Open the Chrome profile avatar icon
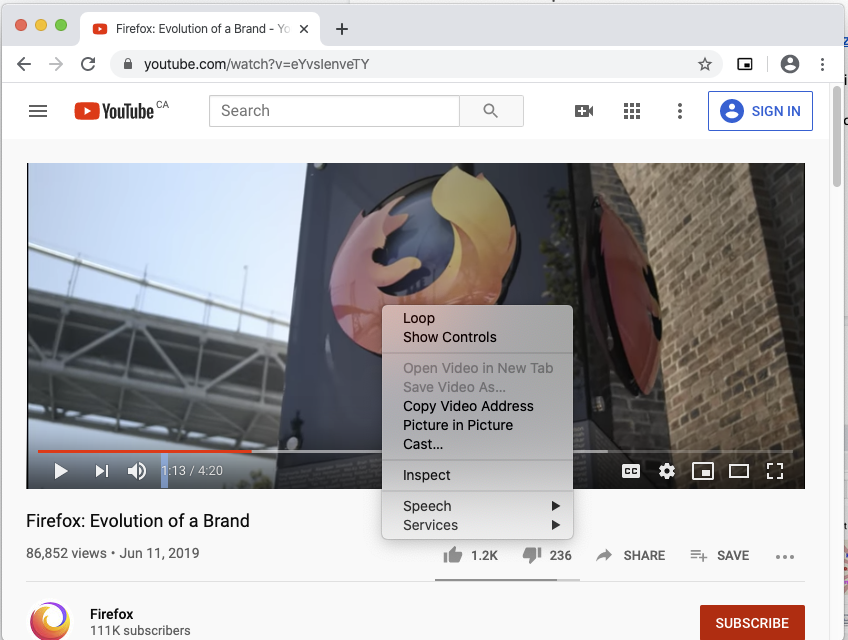This screenshot has height=640, width=848. tap(790, 64)
